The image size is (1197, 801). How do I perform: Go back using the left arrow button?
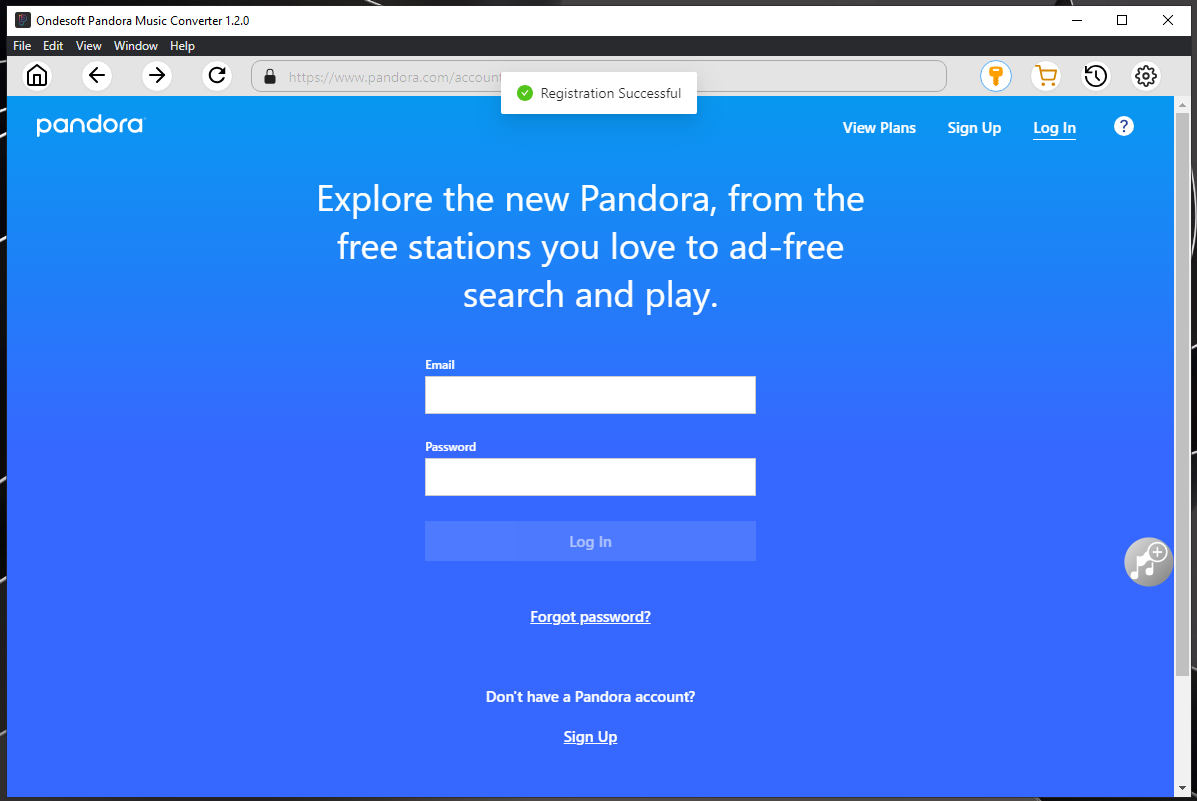pos(97,76)
